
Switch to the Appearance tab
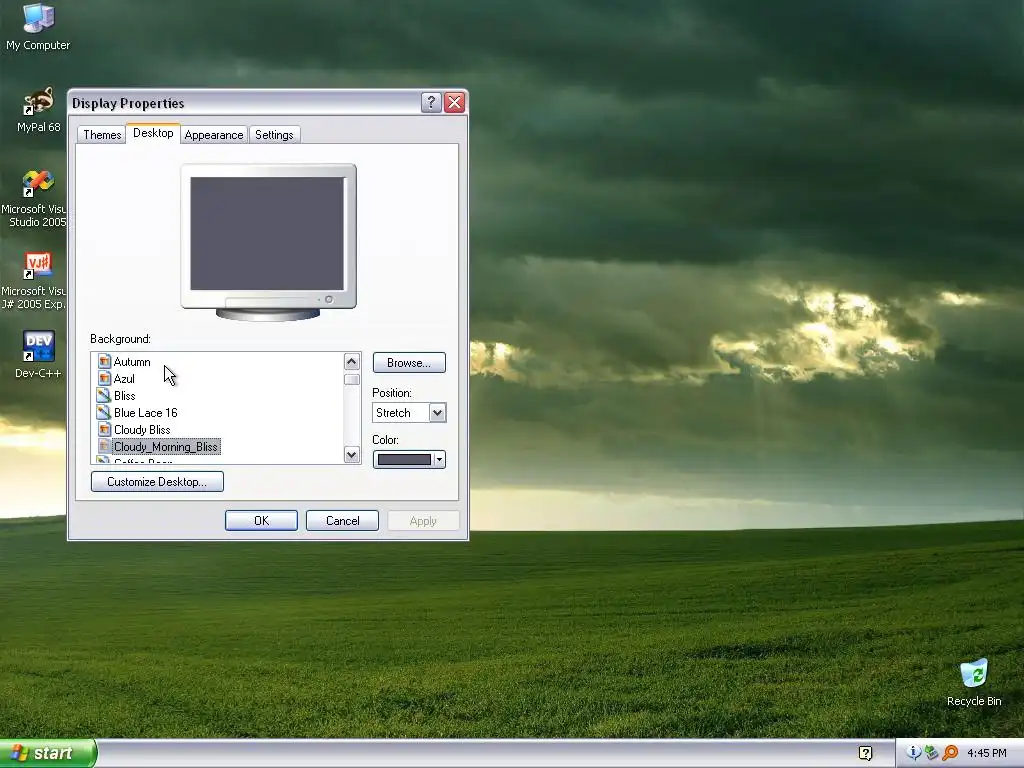click(x=214, y=135)
